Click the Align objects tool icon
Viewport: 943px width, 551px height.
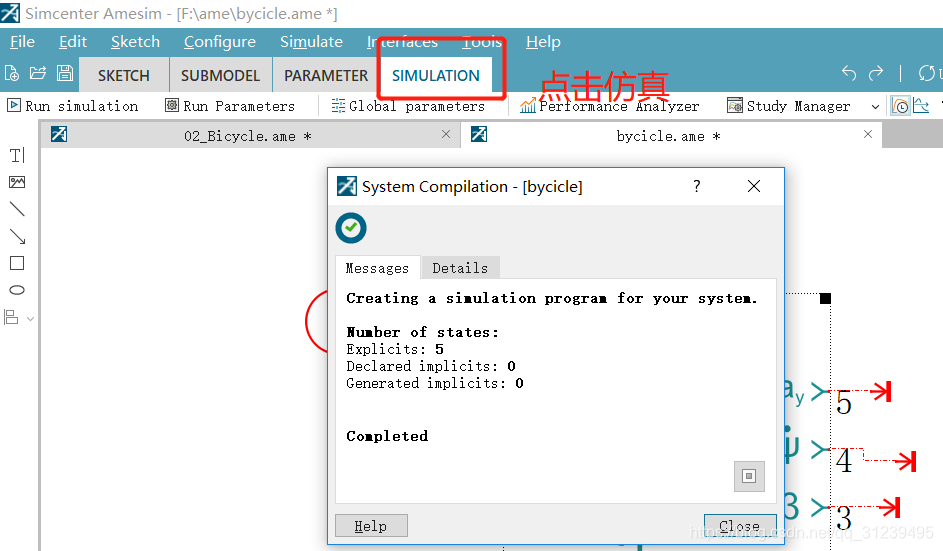[x=11, y=317]
